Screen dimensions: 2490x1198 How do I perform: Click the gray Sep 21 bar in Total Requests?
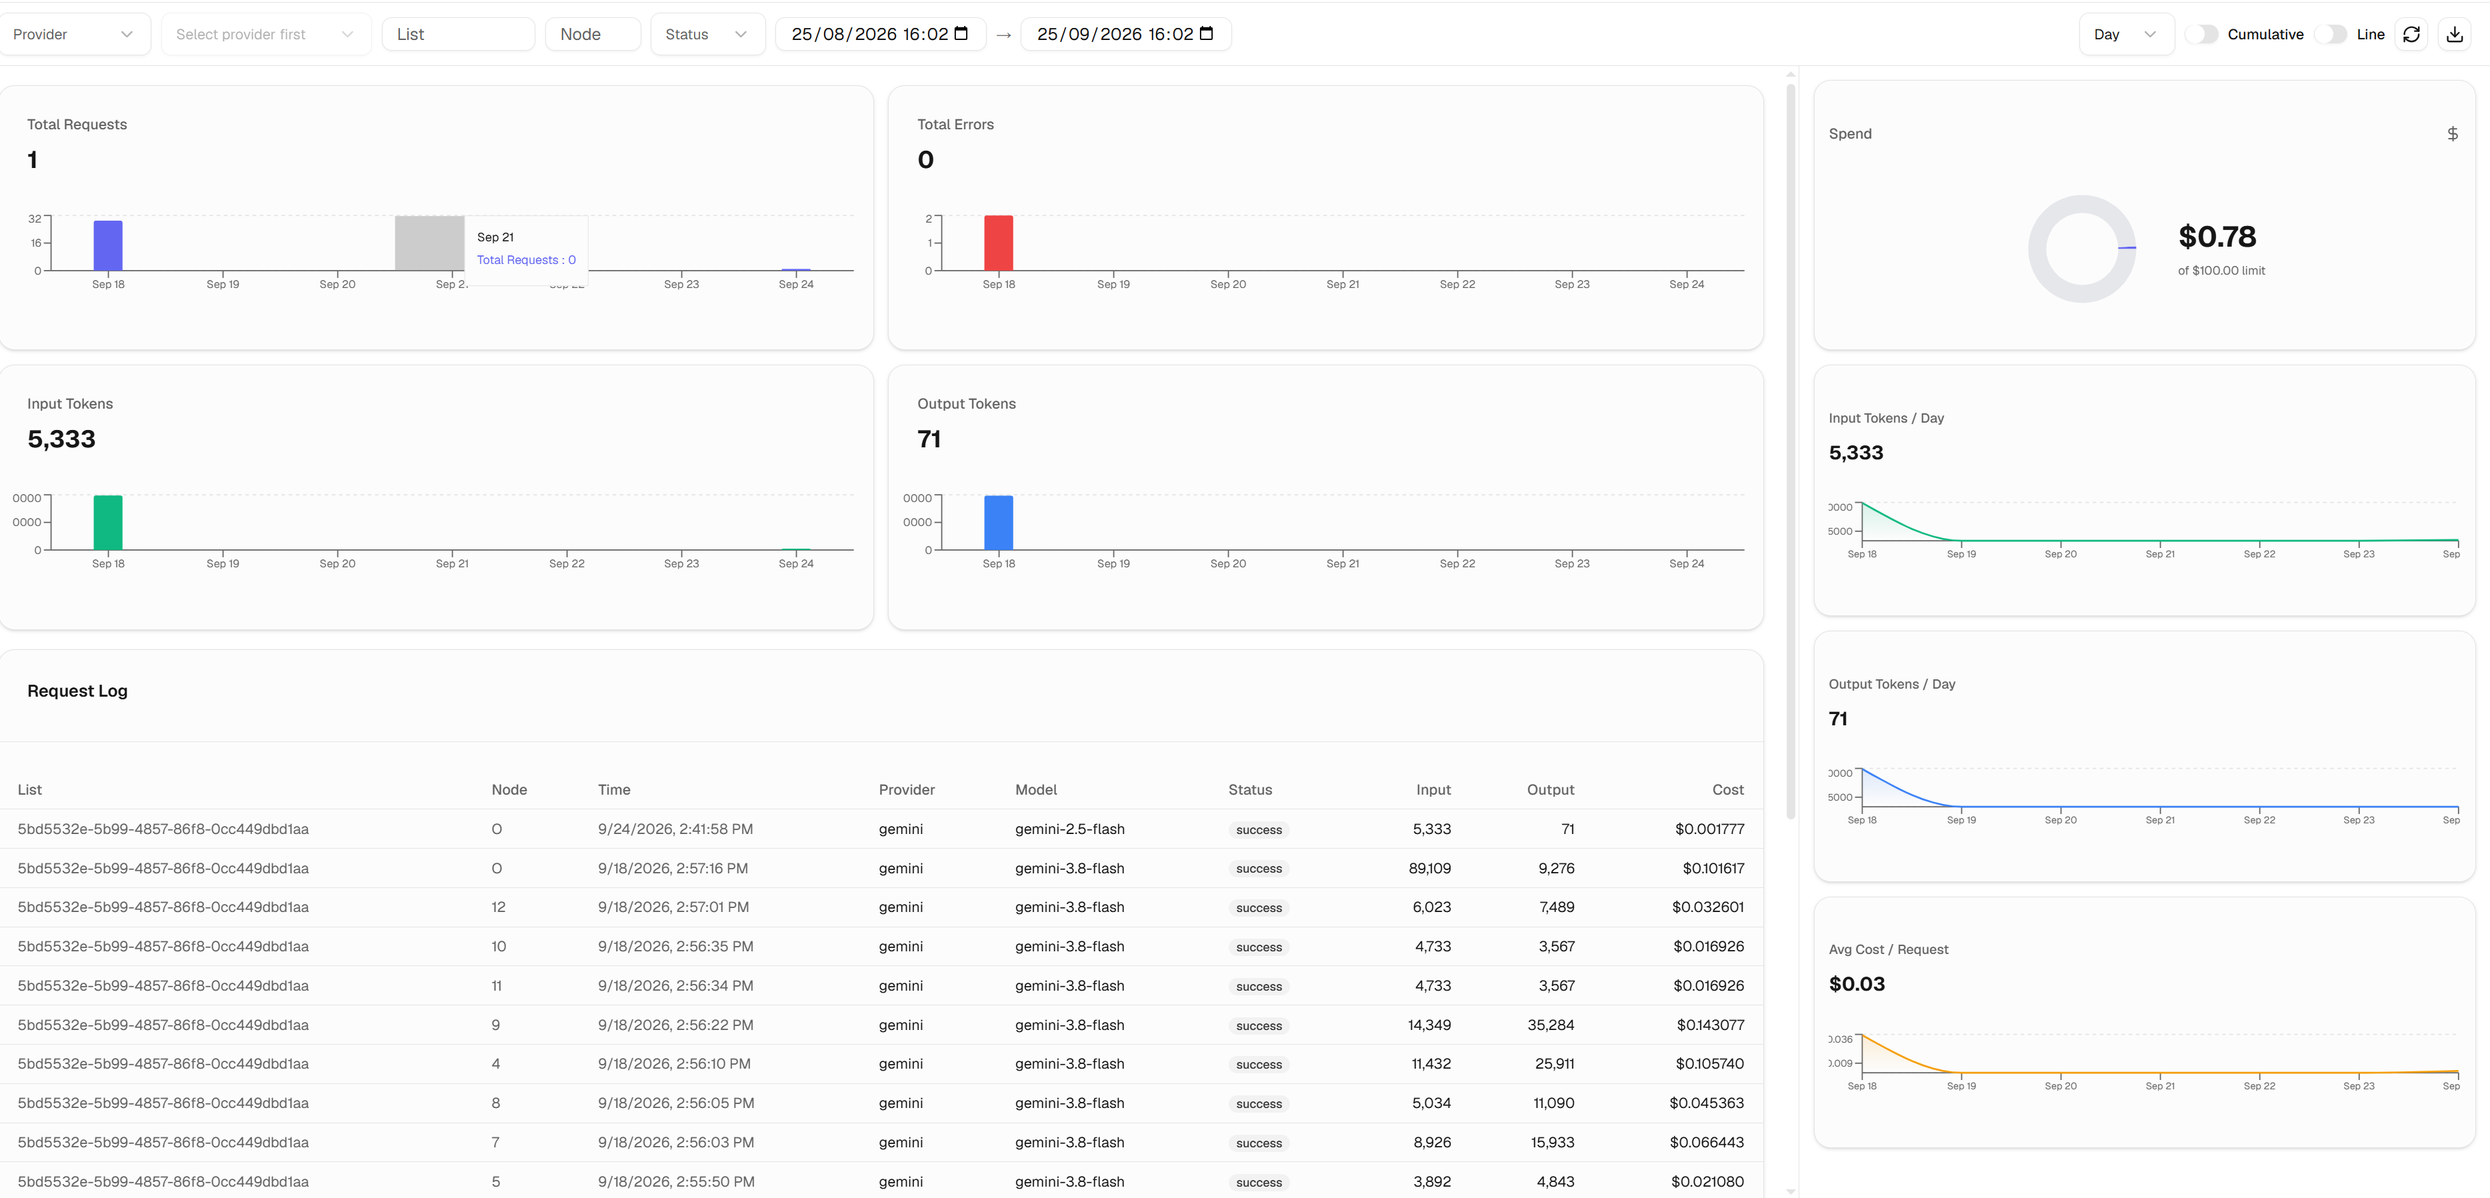[430, 243]
